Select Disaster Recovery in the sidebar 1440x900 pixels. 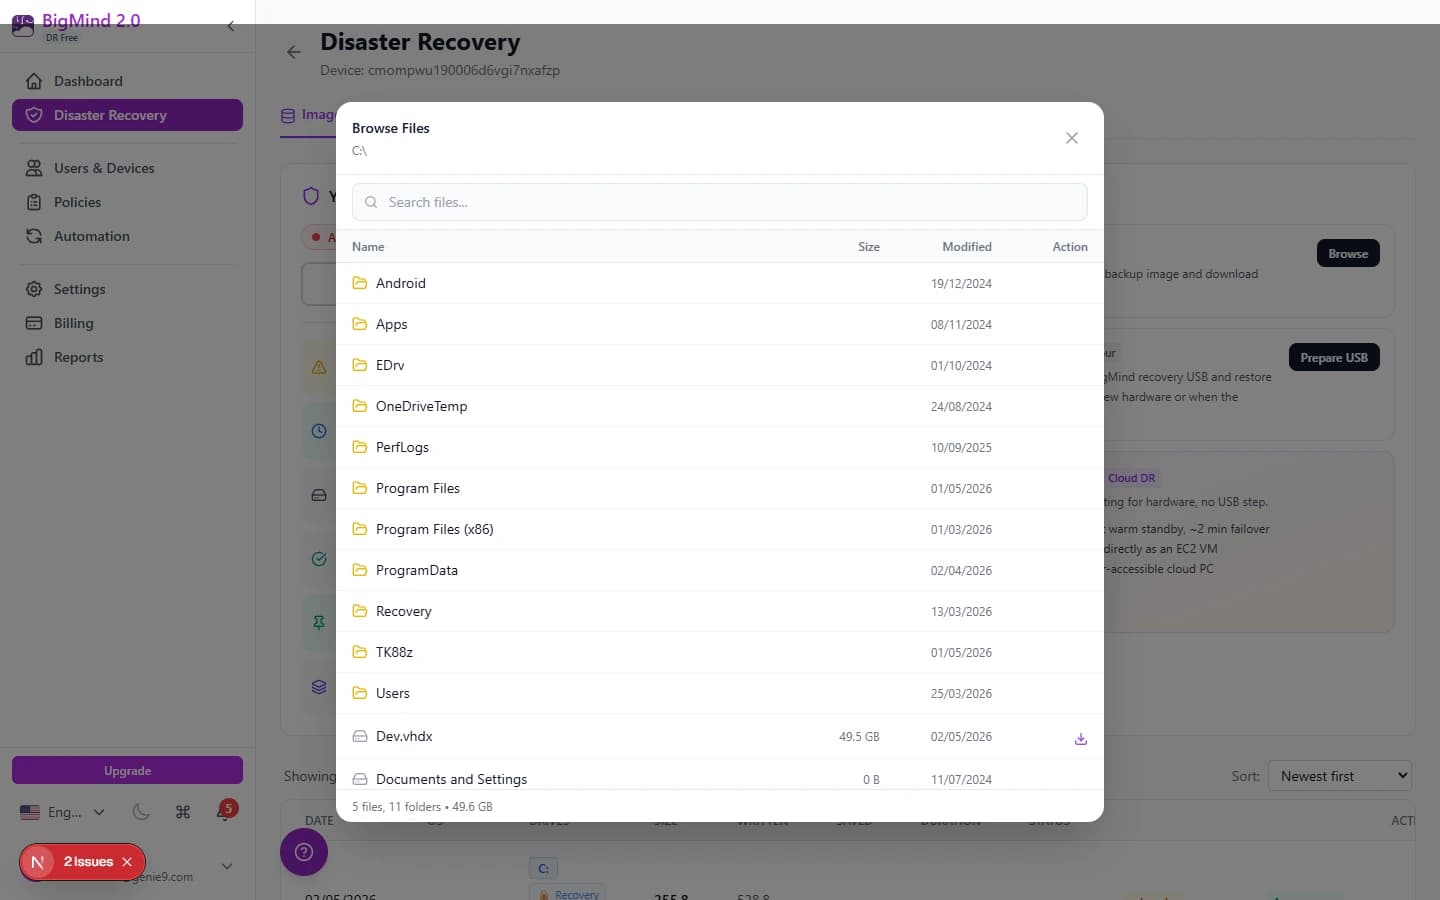tap(127, 115)
